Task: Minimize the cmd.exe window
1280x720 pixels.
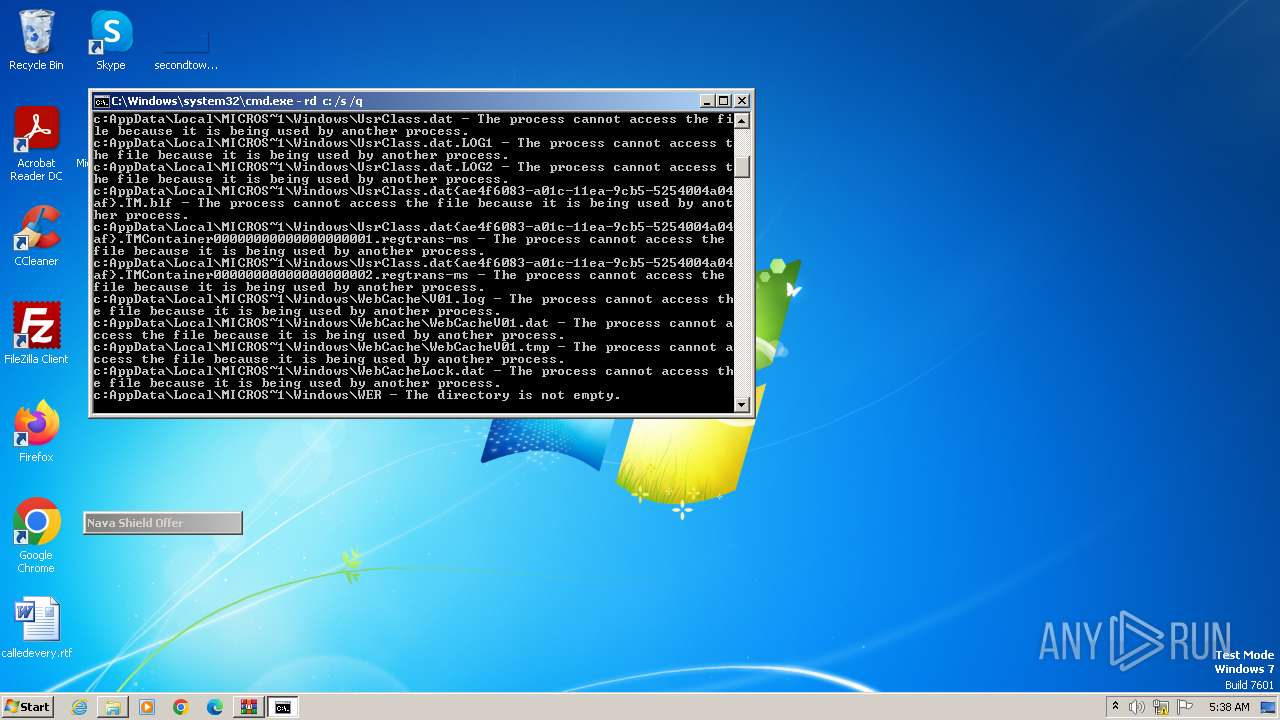Action: pos(707,101)
